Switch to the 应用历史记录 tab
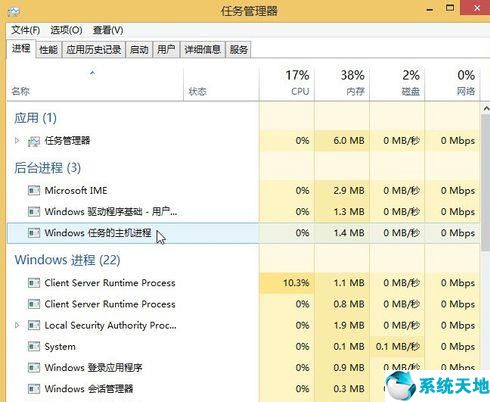 [x=94, y=50]
